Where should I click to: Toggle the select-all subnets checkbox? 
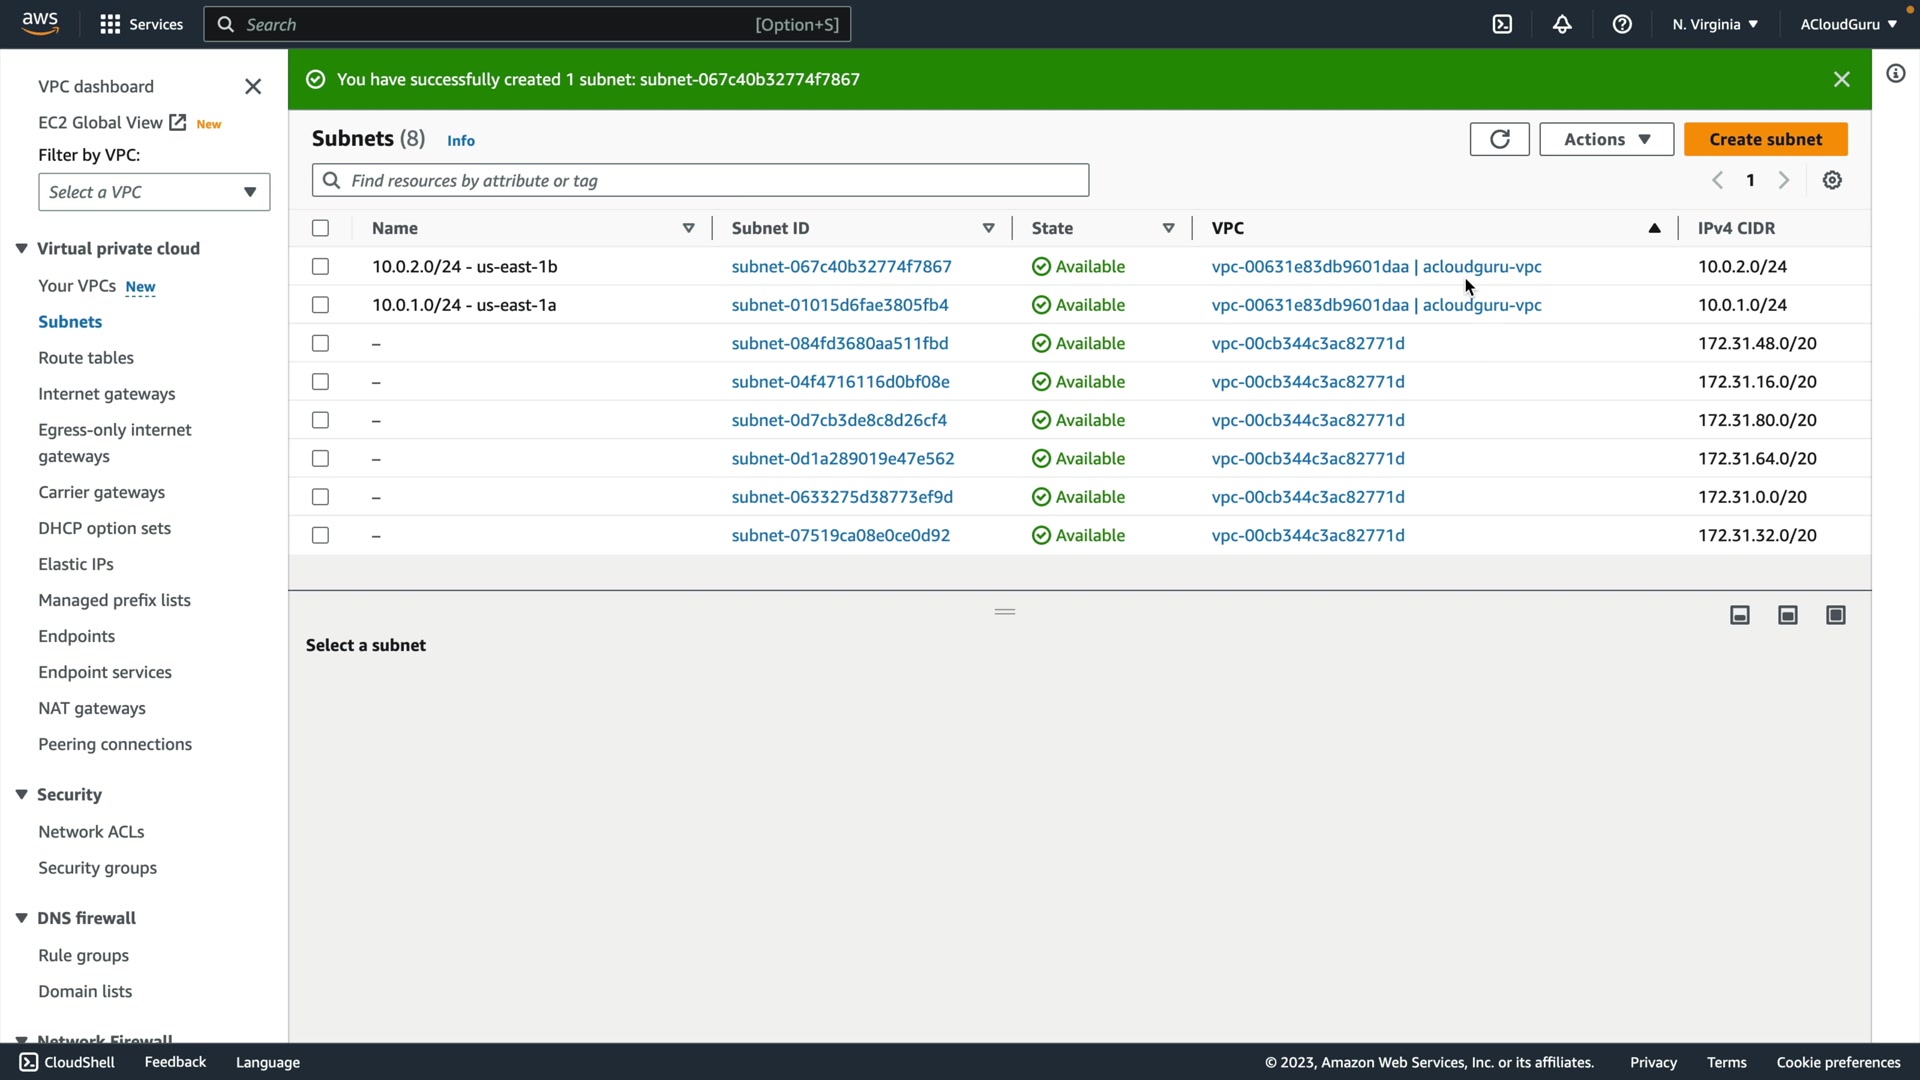320,228
